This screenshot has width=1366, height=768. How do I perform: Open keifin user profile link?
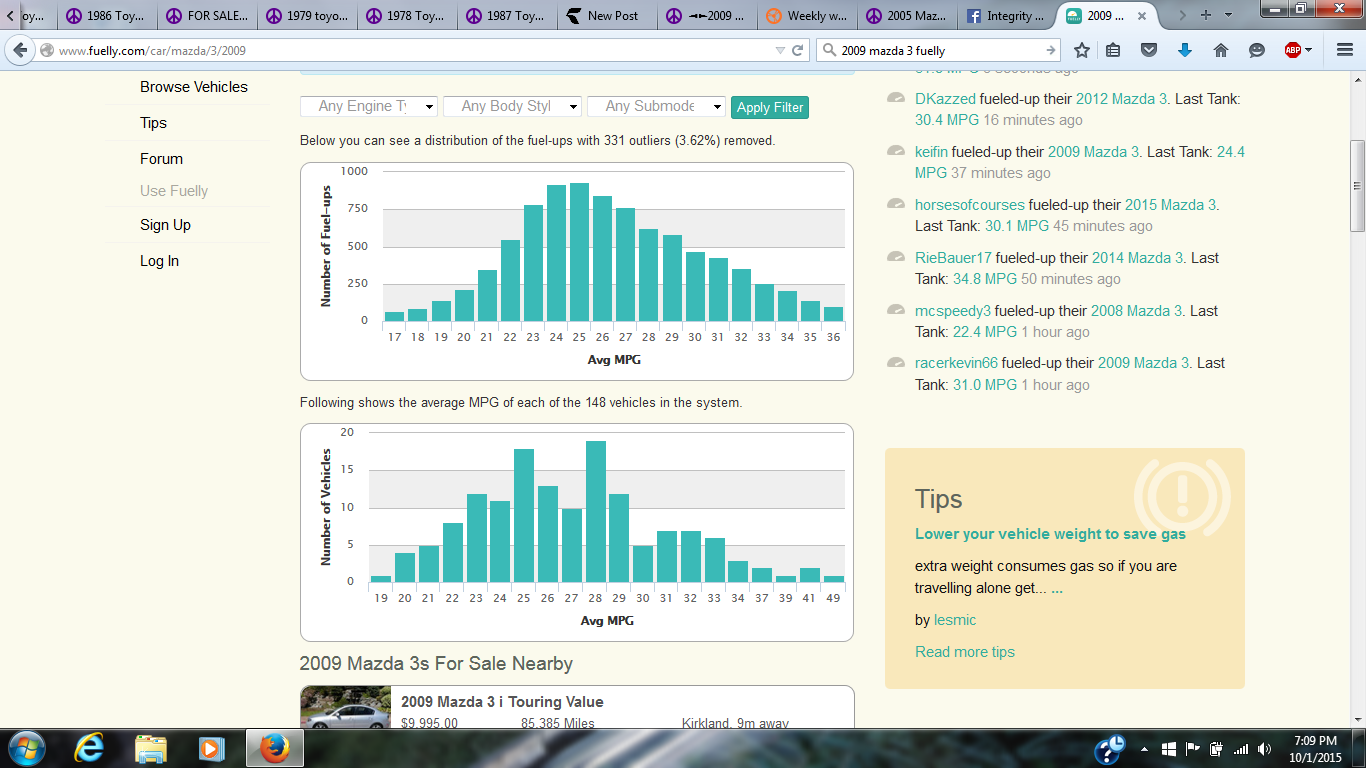[x=931, y=152]
